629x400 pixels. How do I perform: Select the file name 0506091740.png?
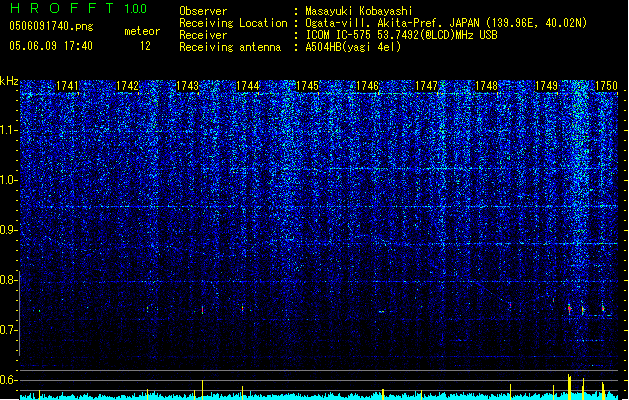click(x=51, y=26)
